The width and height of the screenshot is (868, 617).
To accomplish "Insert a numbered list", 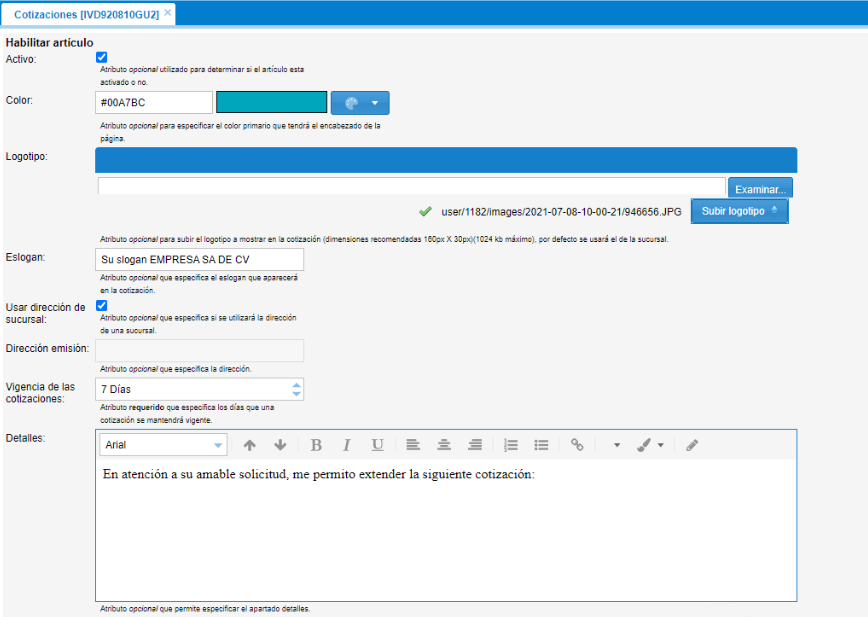I will (510, 445).
